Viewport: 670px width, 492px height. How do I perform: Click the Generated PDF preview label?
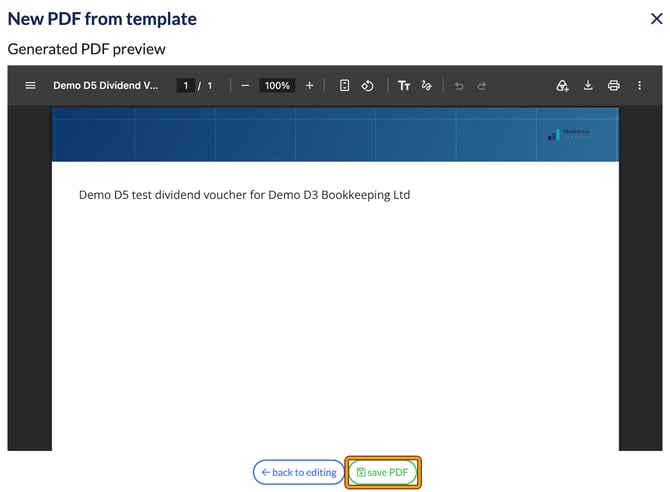click(x=86, y=49)
